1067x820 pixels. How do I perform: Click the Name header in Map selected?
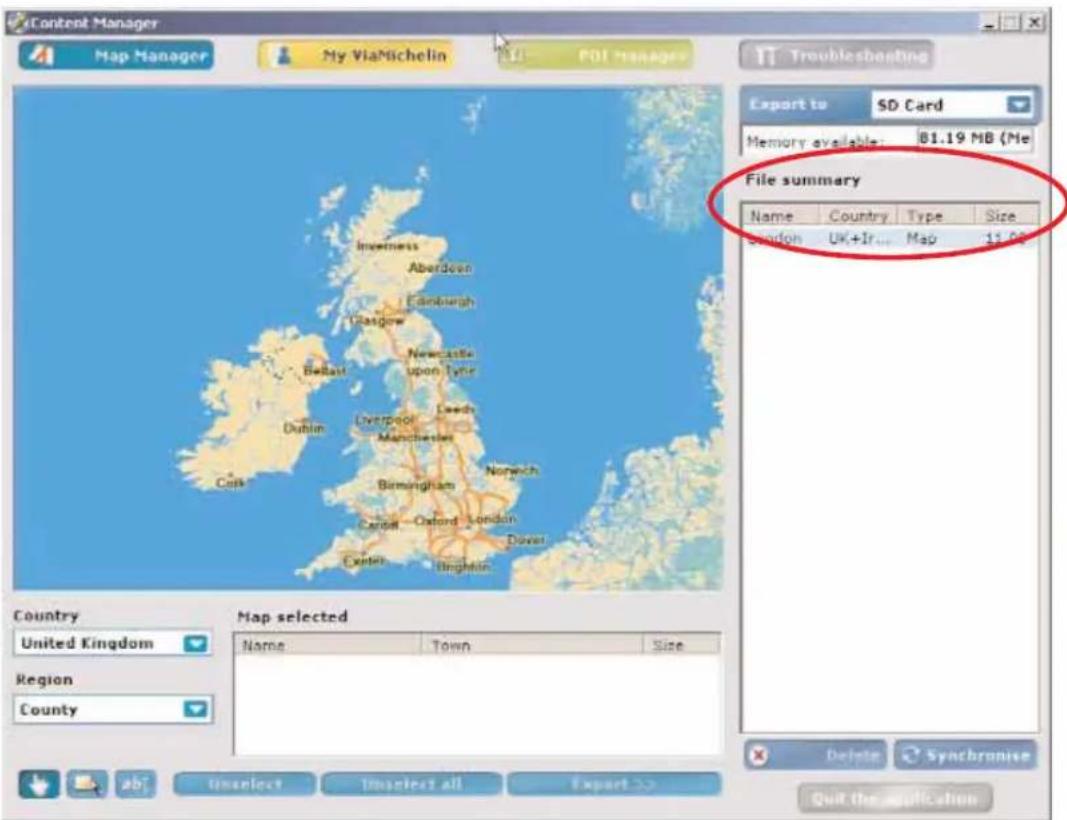coord(327,645)
